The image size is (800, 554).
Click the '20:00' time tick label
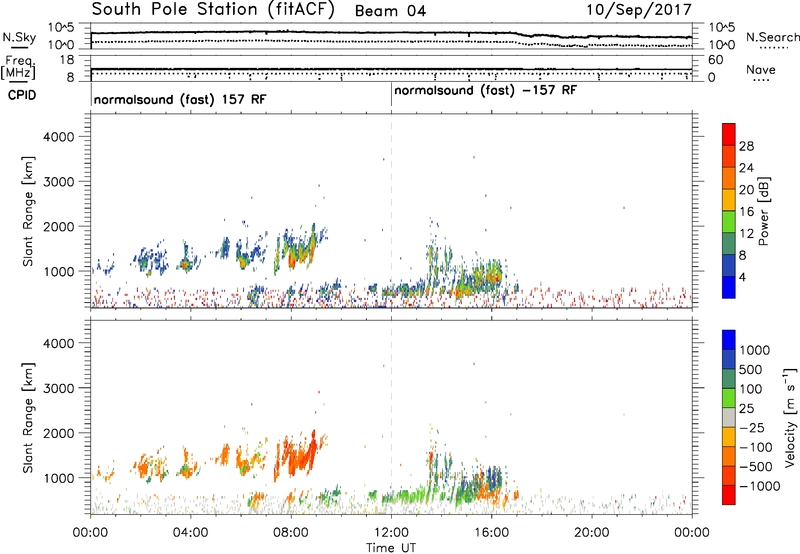tap(592, 533)
